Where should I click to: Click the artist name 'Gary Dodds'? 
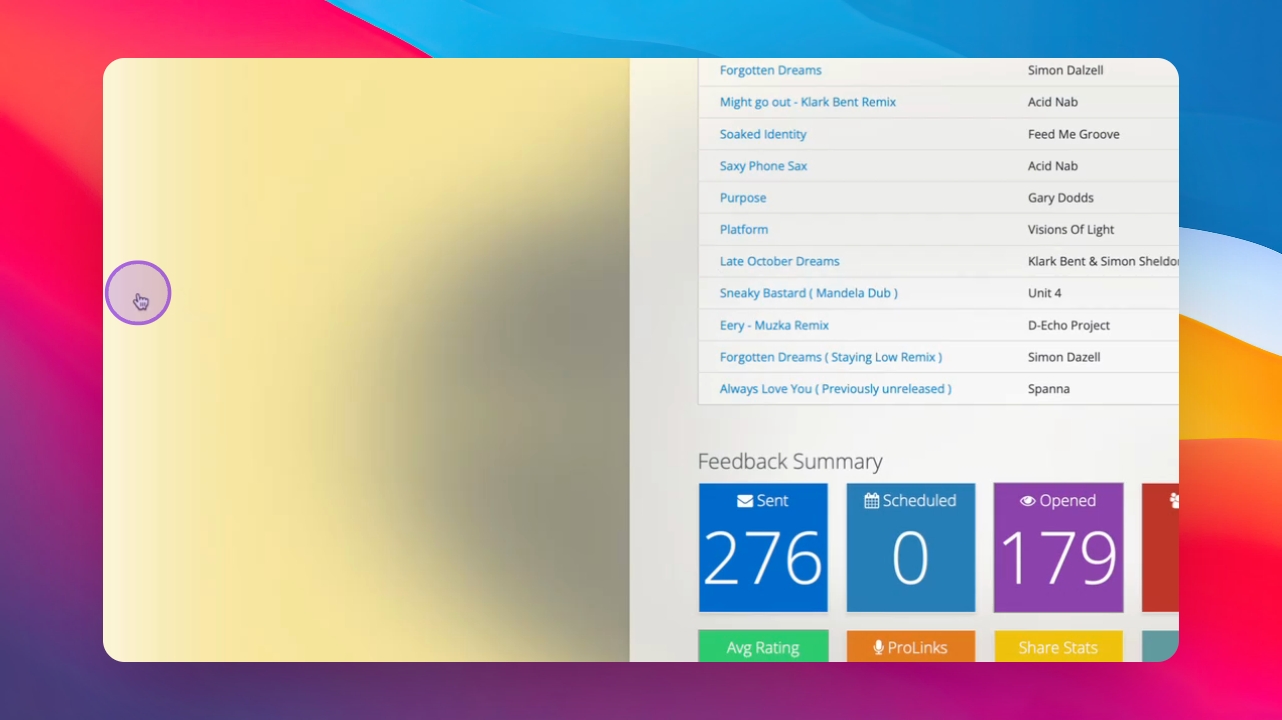point(1061,198)
